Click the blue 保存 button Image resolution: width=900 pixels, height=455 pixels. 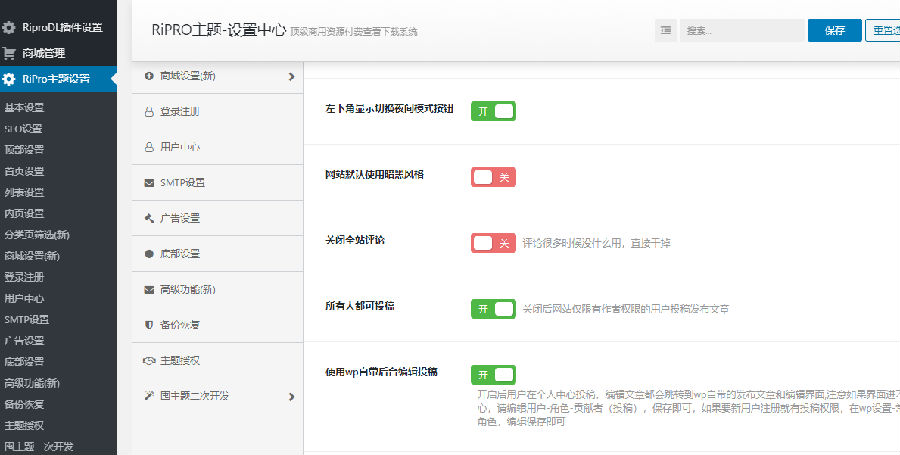(x=835, y=30)
